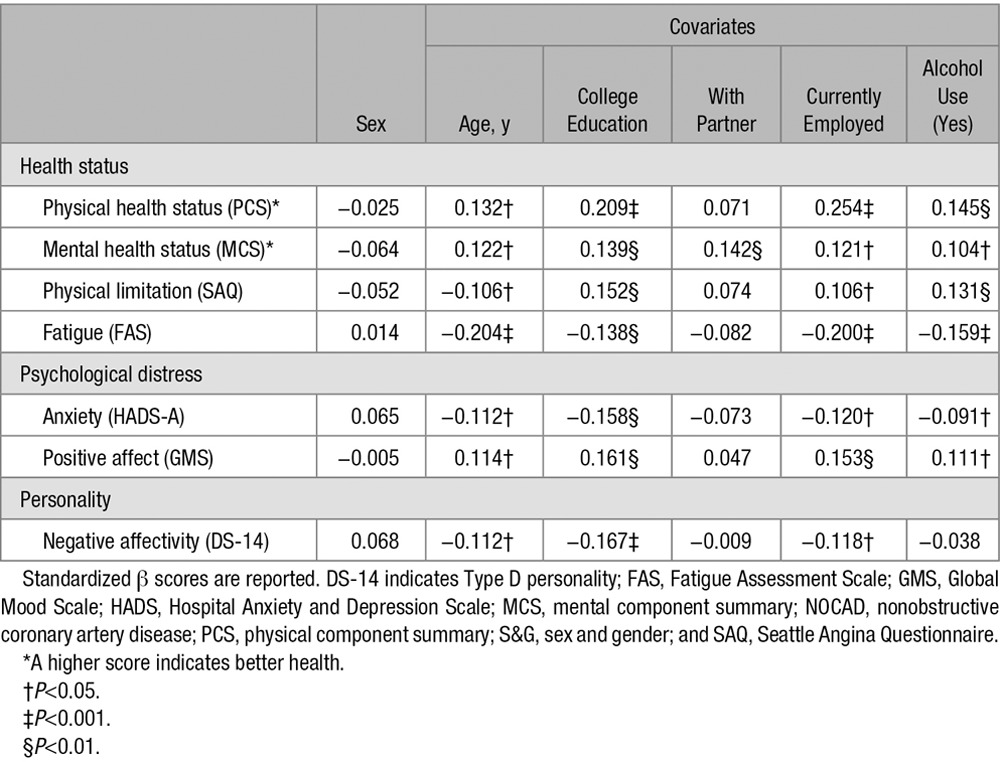Image resolution: width=1000 pixels, height=762 pixels.
Task: Click the Negative affectivity (DS-14) row label
Action: [156, 541]
